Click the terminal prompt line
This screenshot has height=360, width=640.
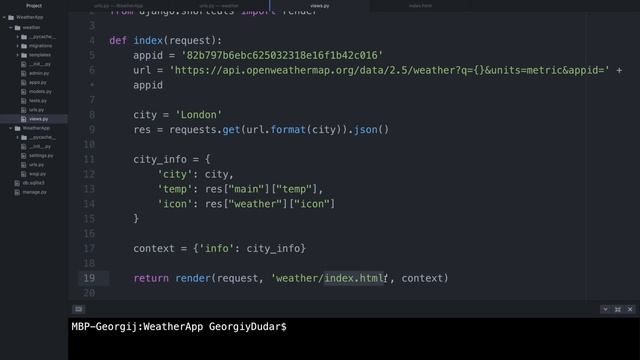point(179,327)
